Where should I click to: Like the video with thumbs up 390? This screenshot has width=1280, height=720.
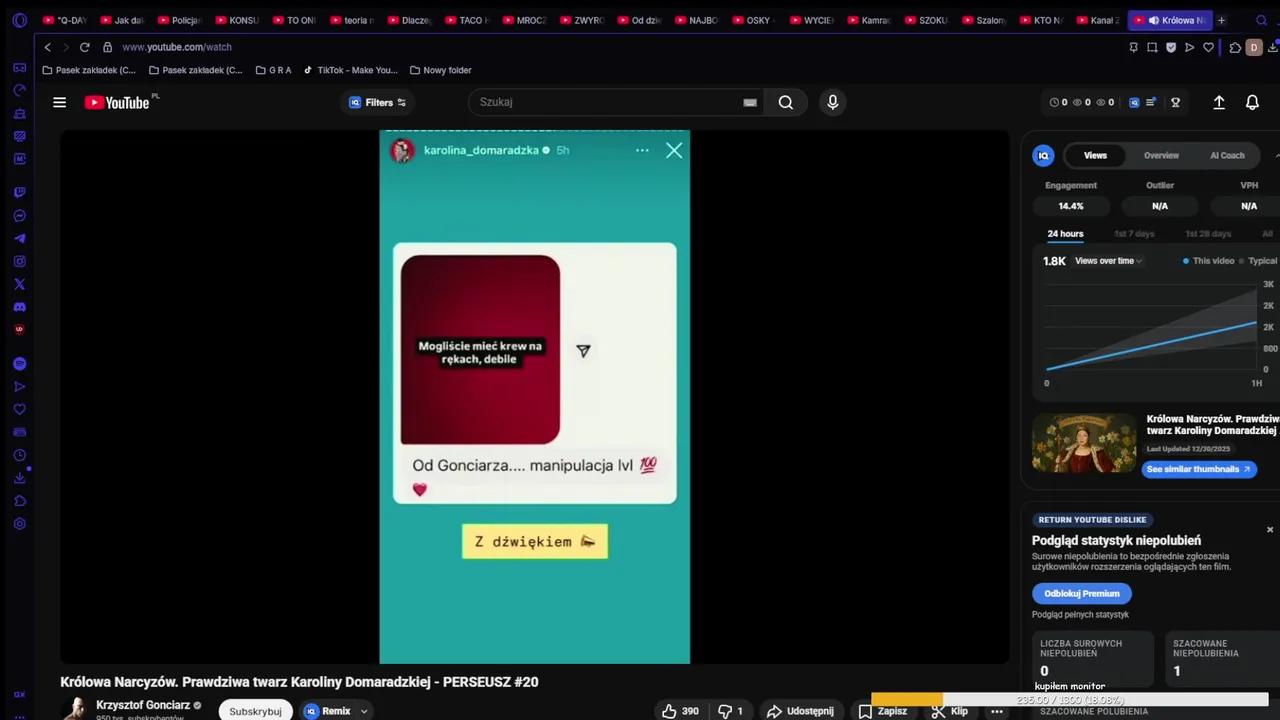(680, 711)
